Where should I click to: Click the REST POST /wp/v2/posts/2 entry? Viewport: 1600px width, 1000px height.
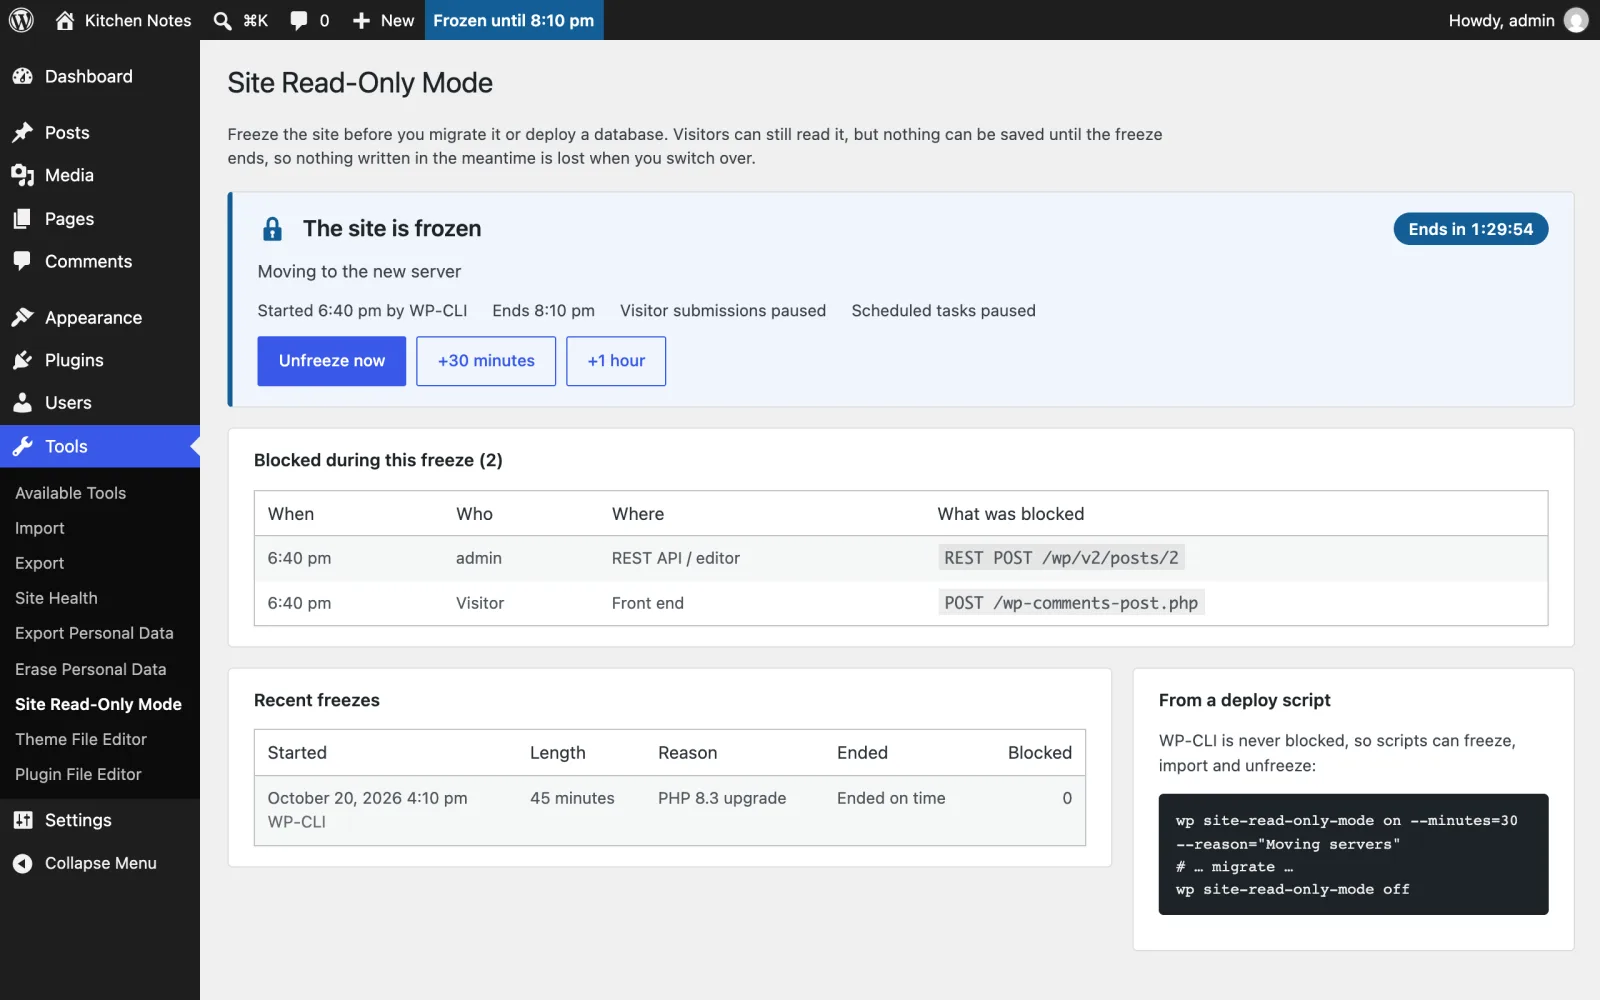(1061, 558)
